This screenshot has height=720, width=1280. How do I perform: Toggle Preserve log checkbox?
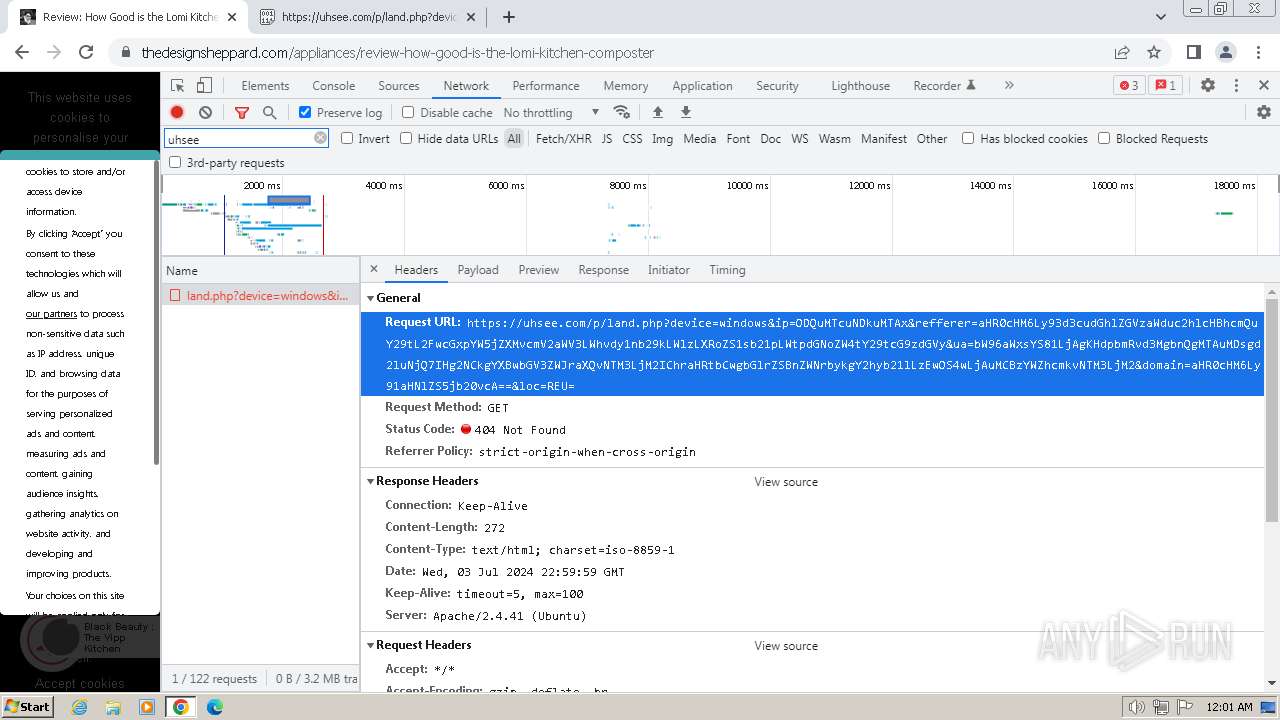point(305,112)
